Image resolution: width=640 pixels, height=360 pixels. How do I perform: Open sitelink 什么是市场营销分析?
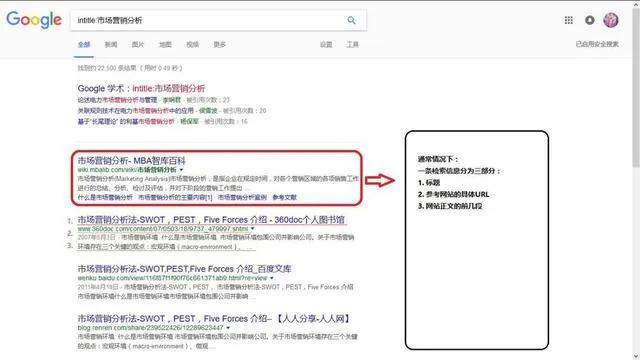pyautogui.click(x=105, y=197)
